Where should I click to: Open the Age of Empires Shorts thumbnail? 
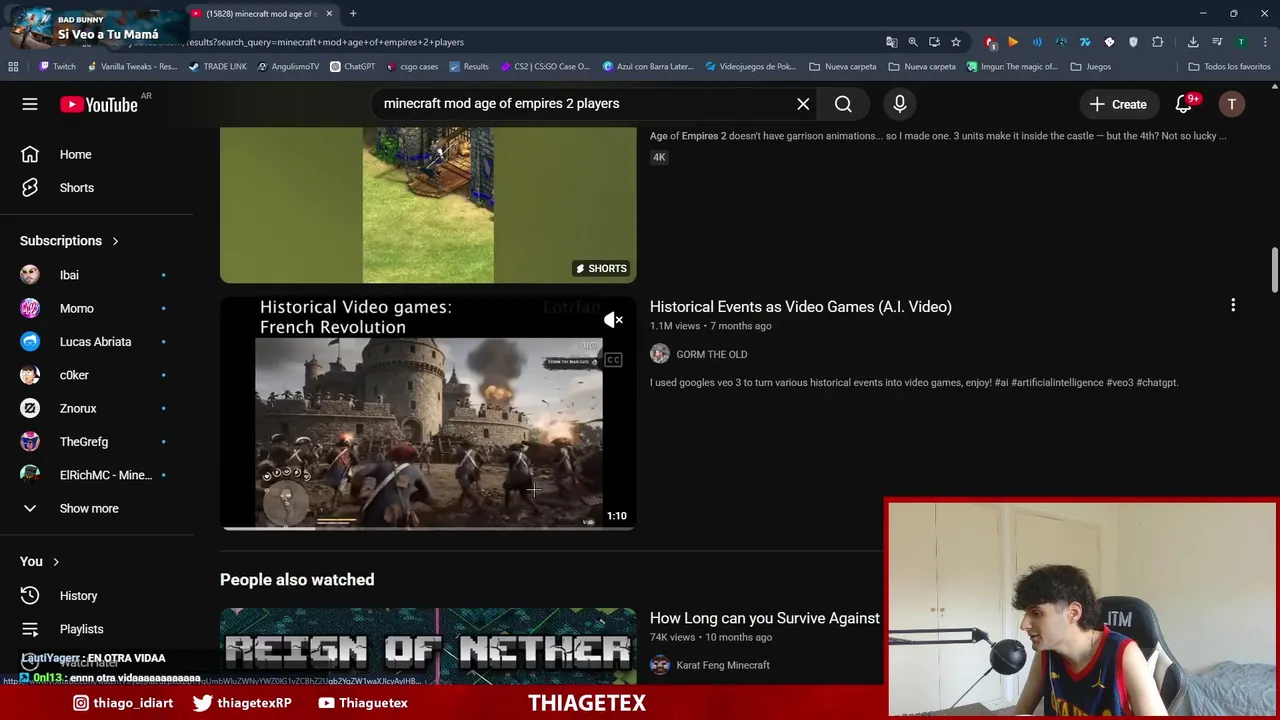[x=428, y=205]
